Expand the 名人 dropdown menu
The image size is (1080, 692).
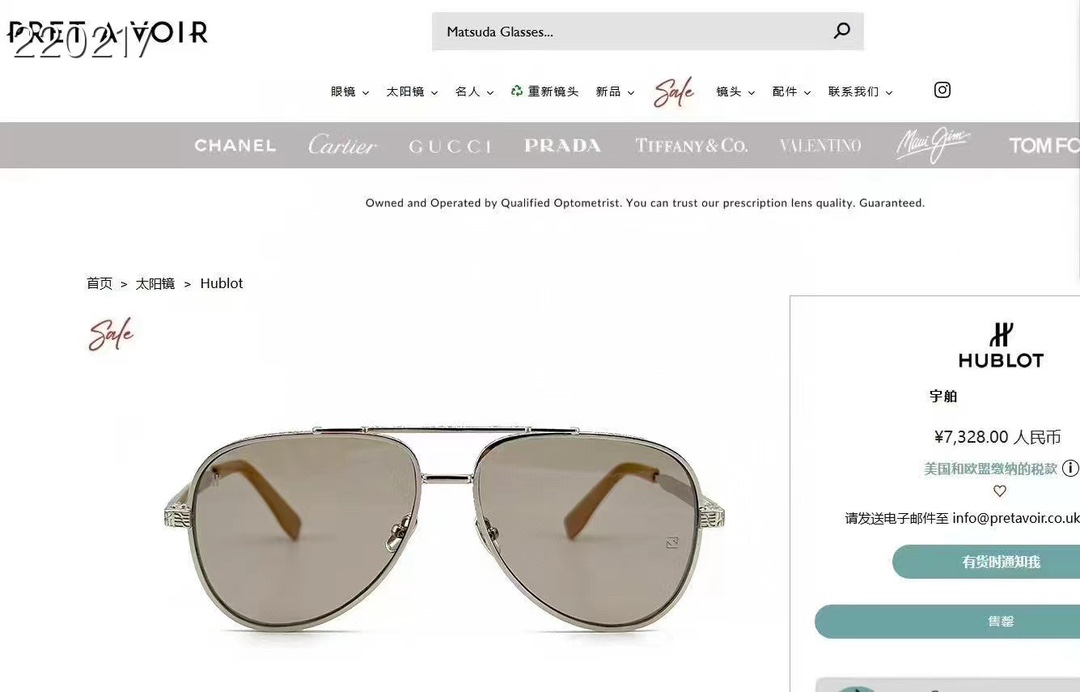click(475, 92)
